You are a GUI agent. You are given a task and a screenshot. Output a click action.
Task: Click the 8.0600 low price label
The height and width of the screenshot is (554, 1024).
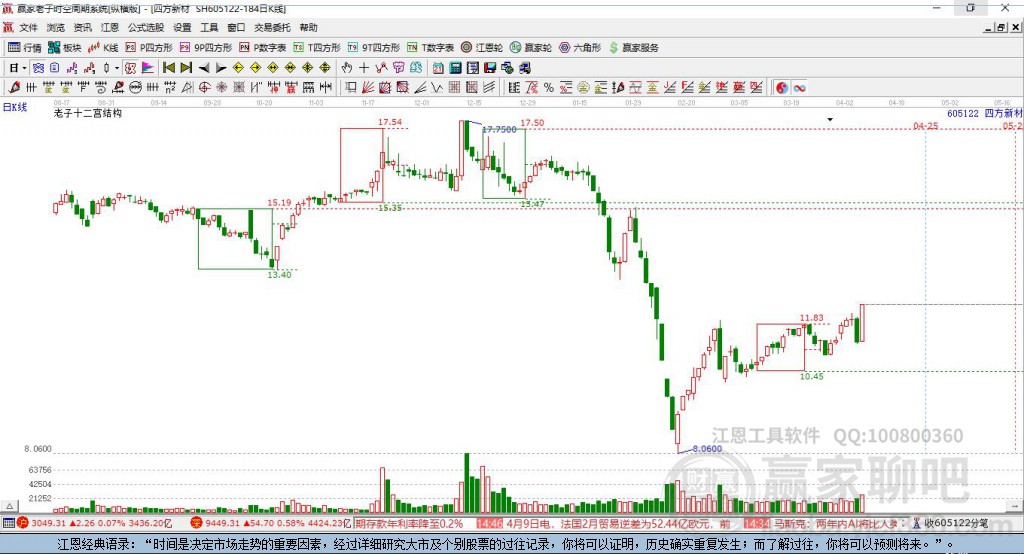pyautogui.click(x=707, y=449)
